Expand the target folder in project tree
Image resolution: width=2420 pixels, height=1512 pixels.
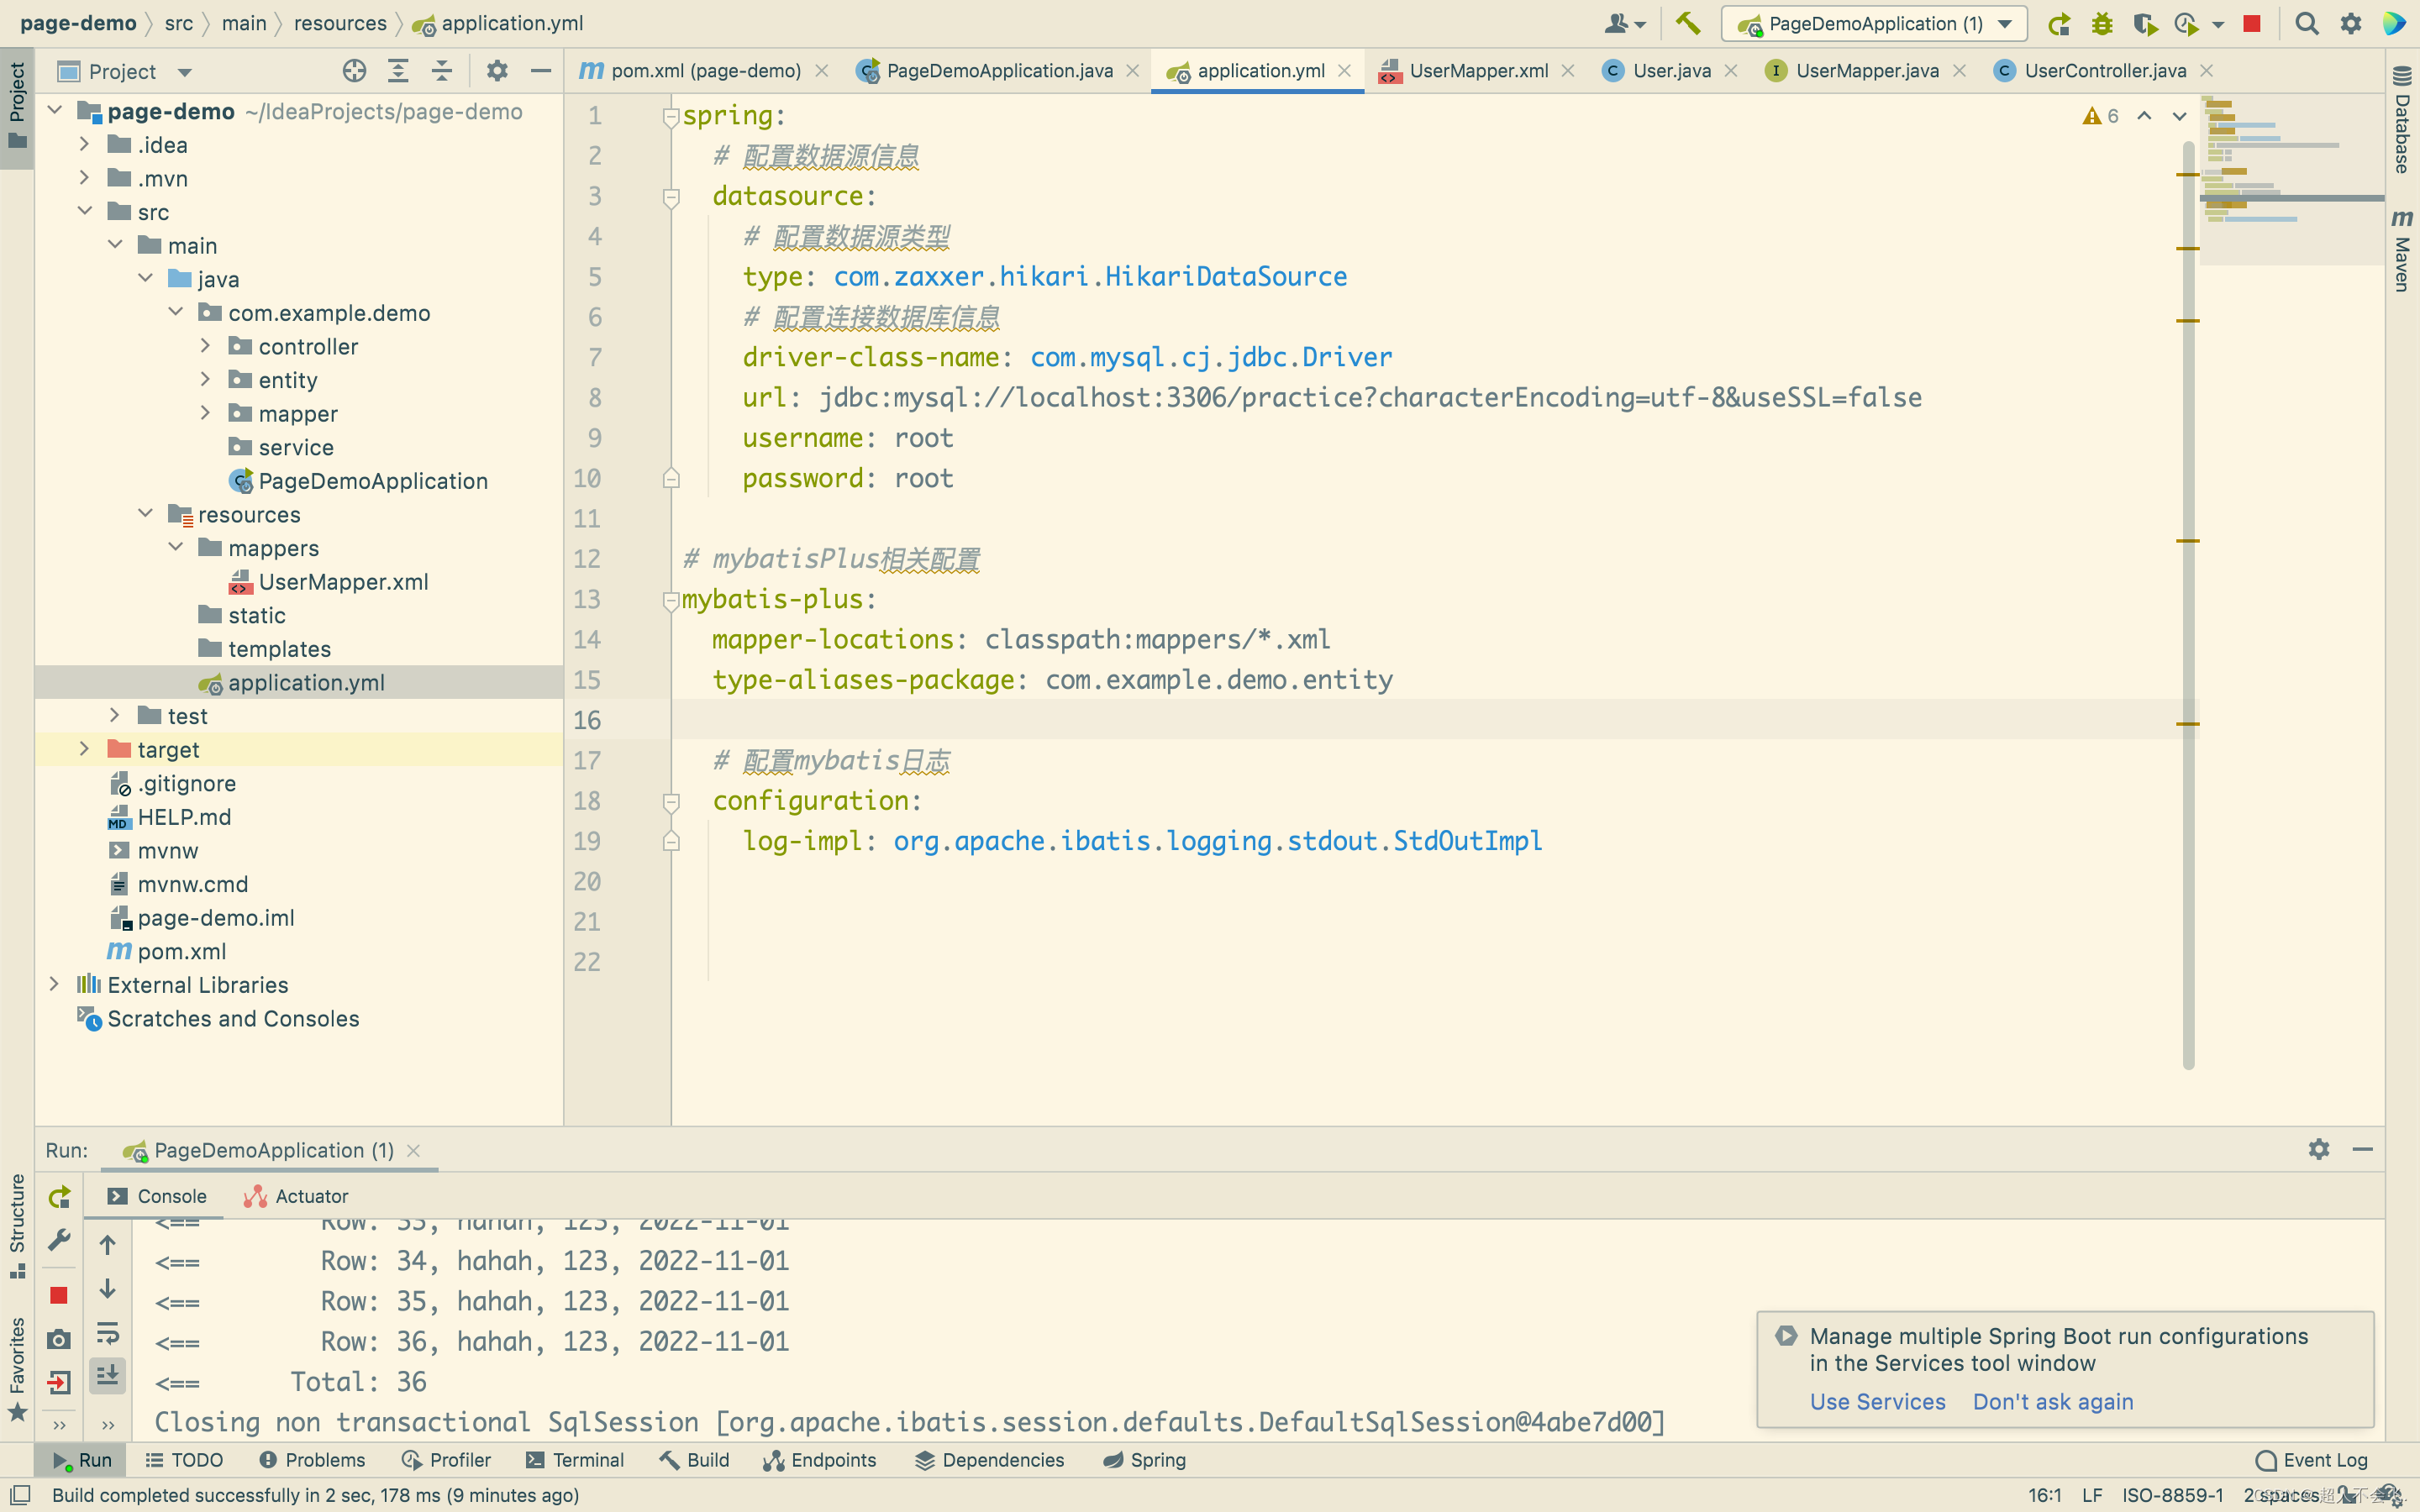pos(84,749)
